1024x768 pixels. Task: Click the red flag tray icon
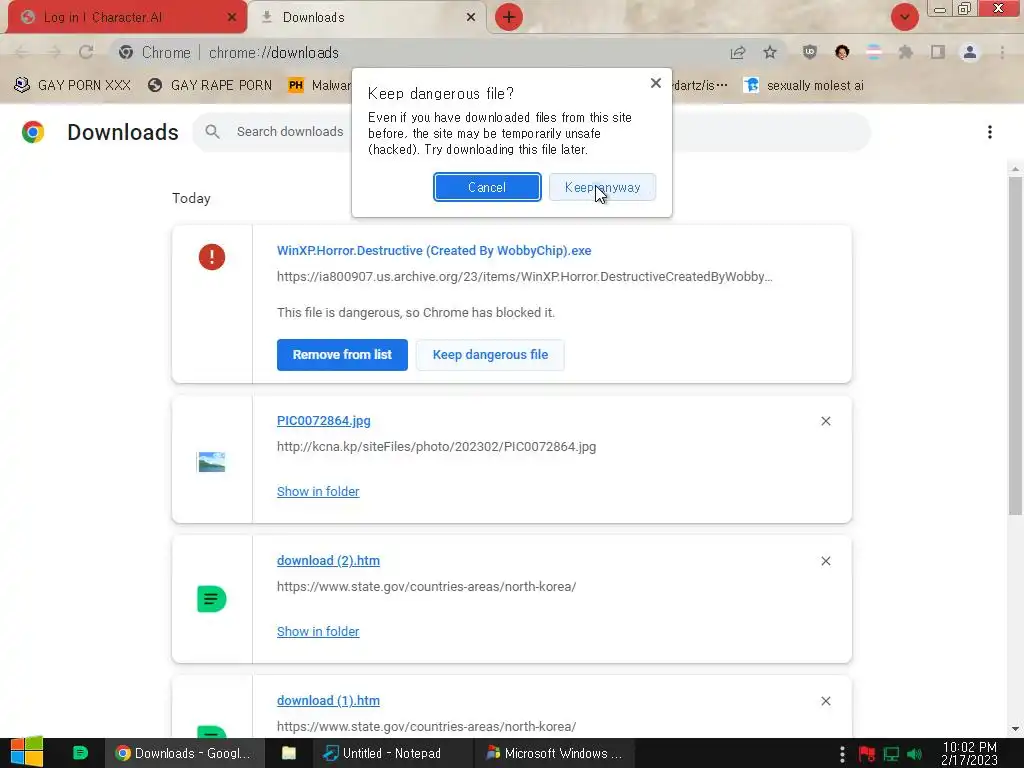[867, 754]
